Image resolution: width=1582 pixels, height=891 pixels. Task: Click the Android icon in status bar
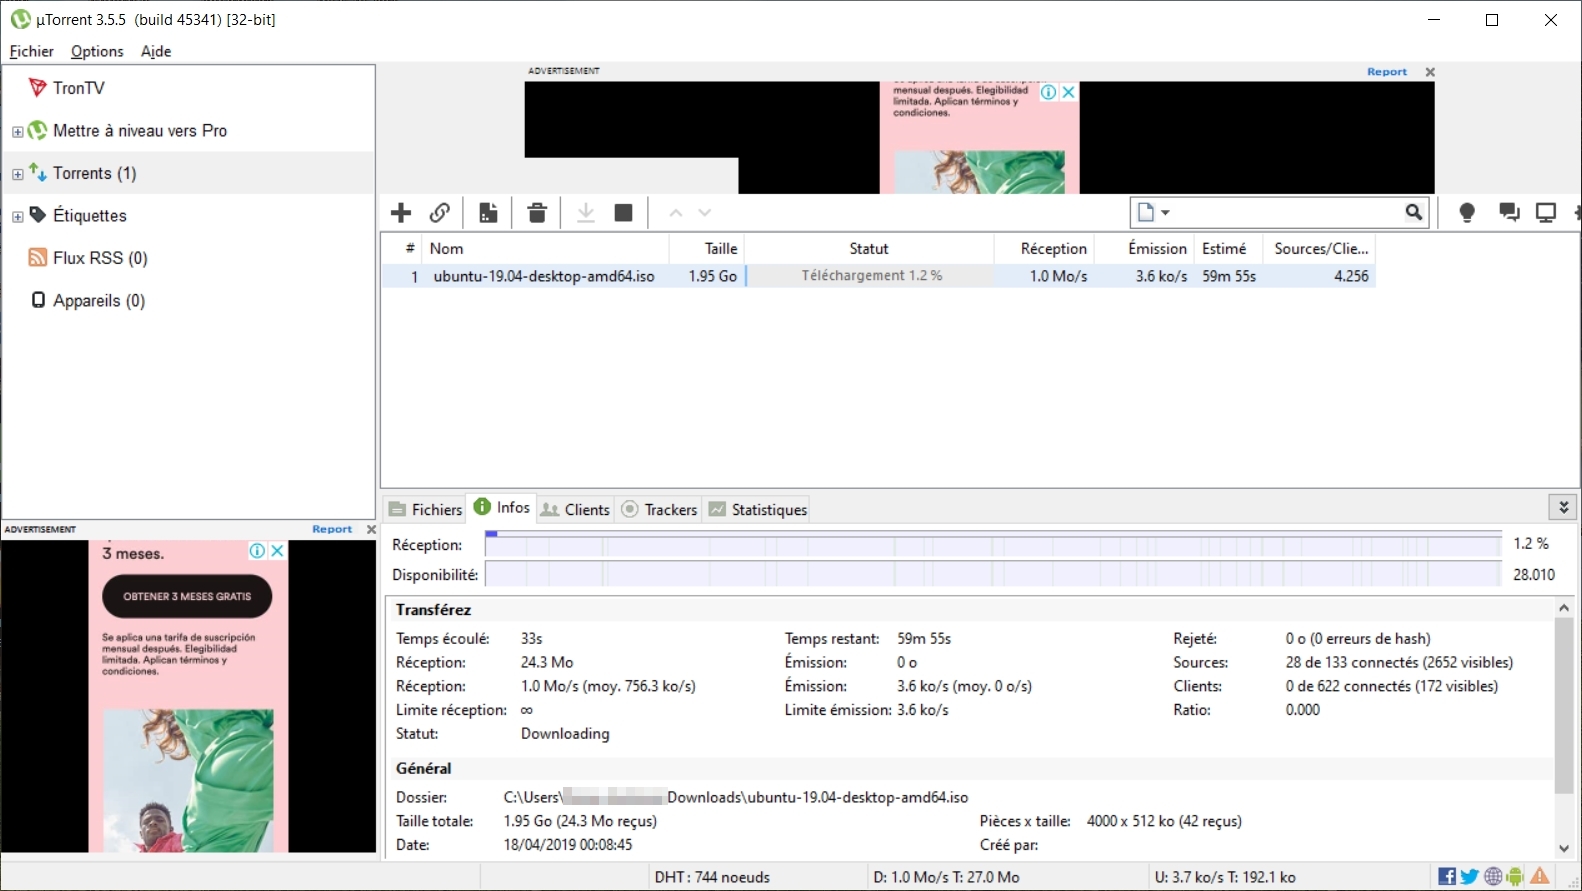pos(1515,877)
